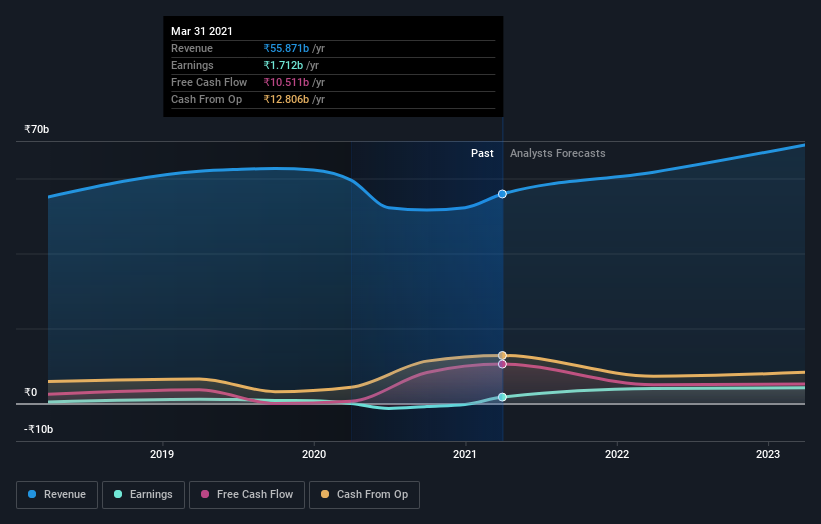This screenshot has height=524, width=821.
Task: Toggle the Free Cash Flow legend series
Action: click(247, 495)
